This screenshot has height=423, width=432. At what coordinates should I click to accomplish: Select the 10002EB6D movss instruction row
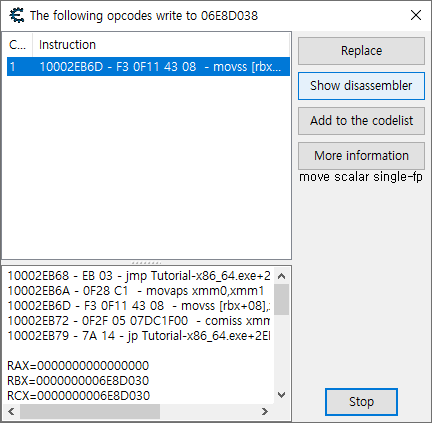point(148,67)
